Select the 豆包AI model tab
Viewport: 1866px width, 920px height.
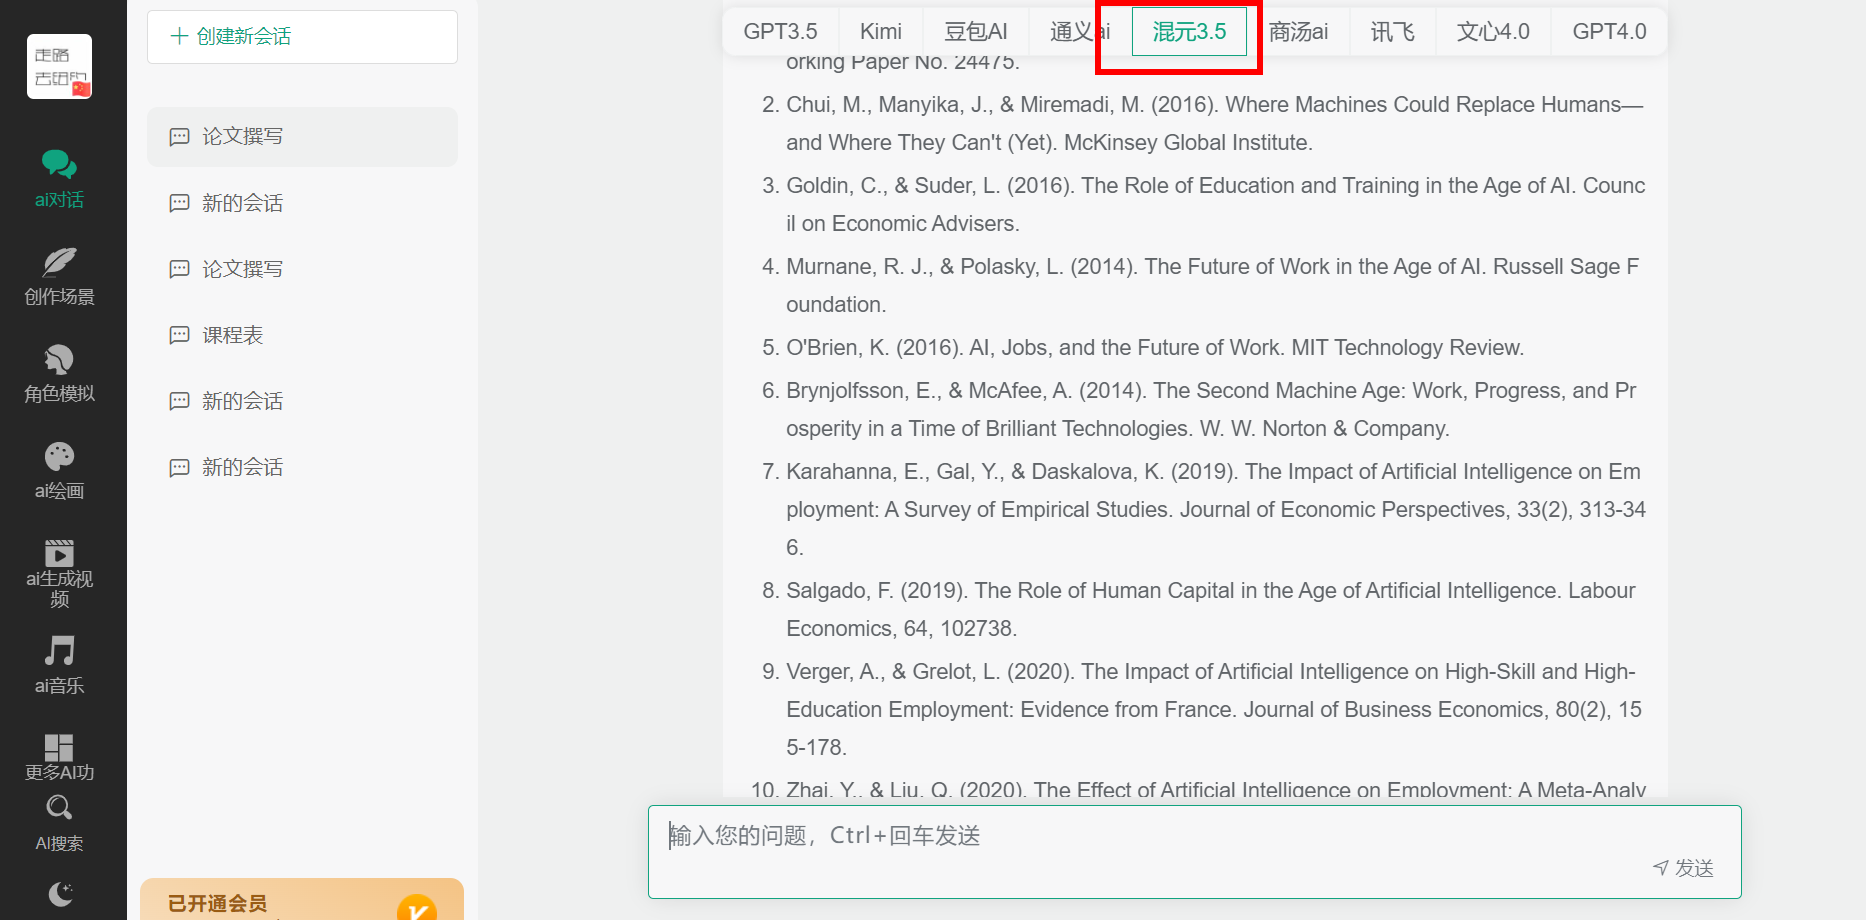(975, 32)
